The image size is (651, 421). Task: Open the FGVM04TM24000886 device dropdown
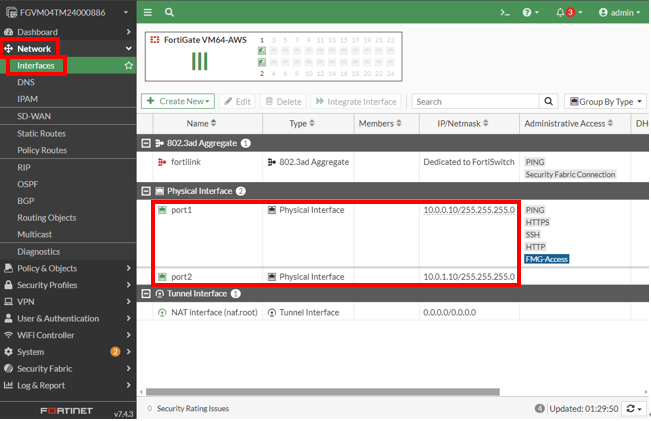(68, 12)
